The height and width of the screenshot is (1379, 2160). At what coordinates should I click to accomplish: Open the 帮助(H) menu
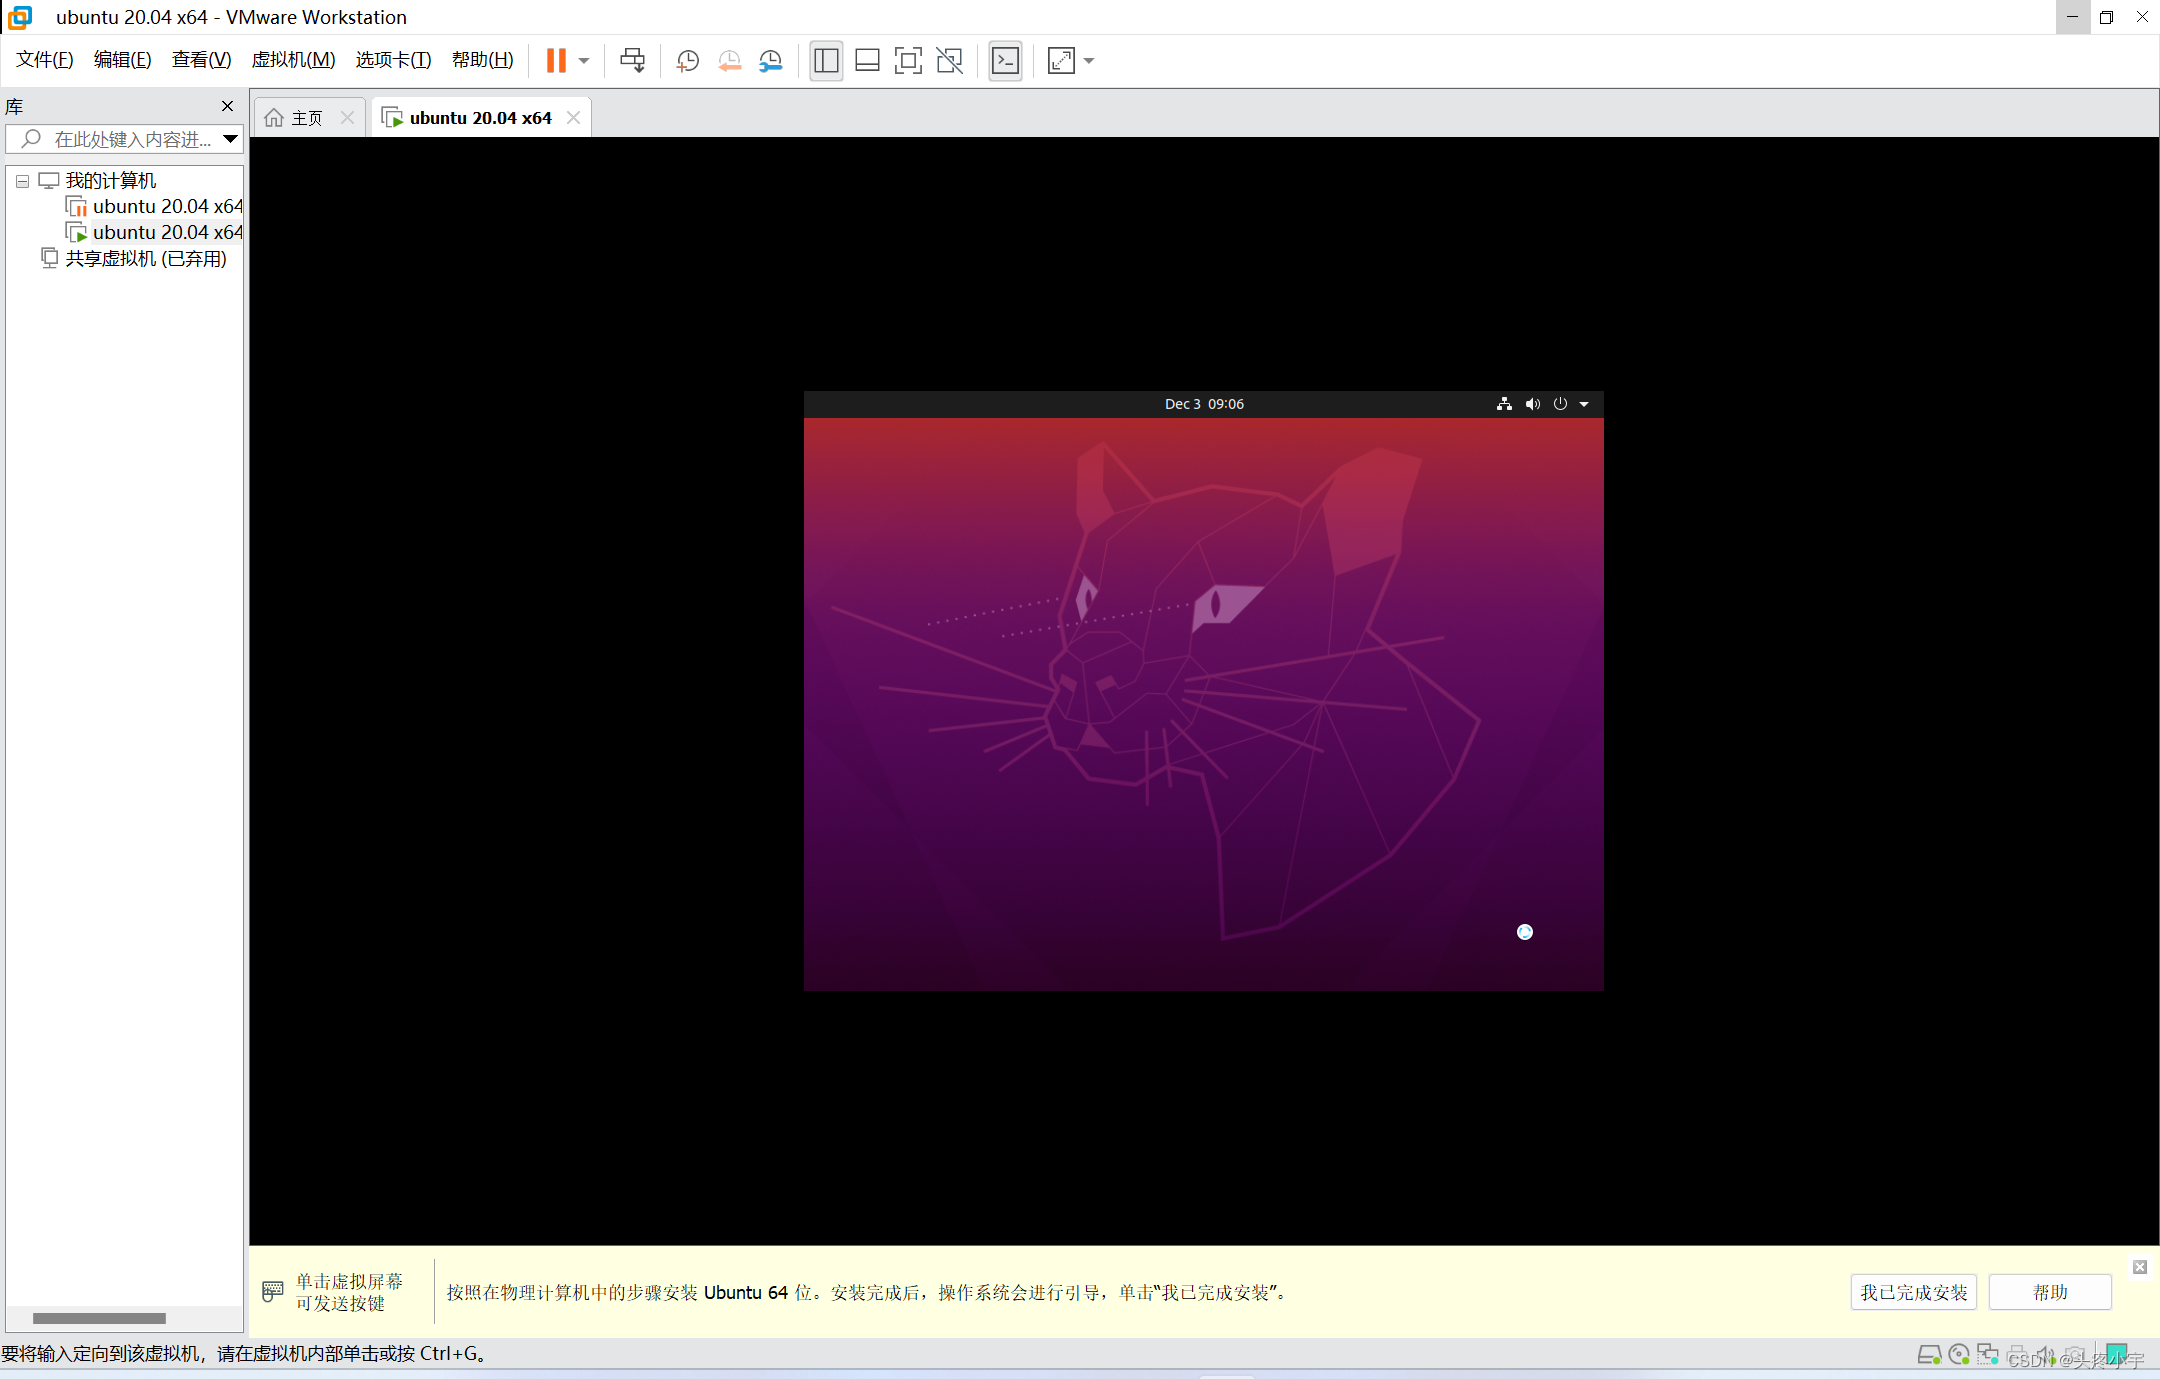(483, 60)
